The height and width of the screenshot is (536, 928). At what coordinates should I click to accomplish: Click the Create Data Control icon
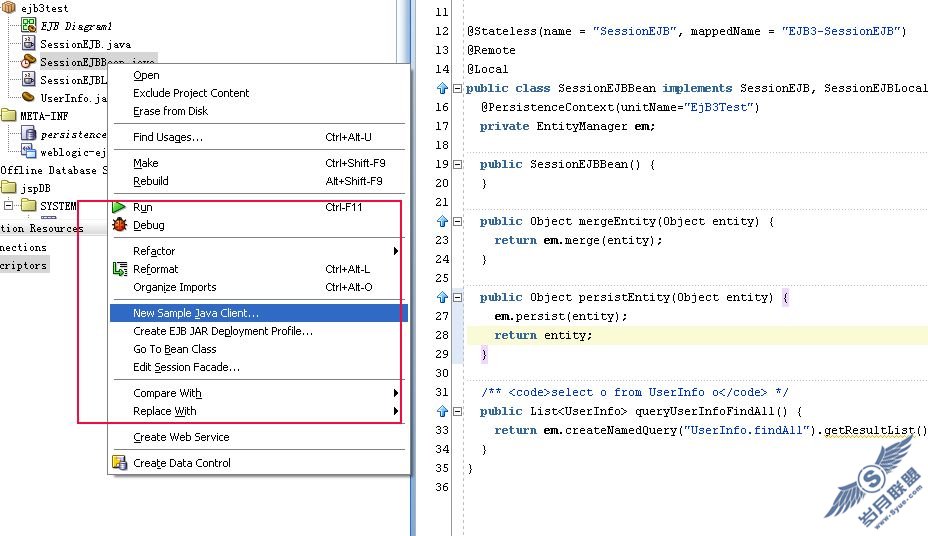coord(120,463)
